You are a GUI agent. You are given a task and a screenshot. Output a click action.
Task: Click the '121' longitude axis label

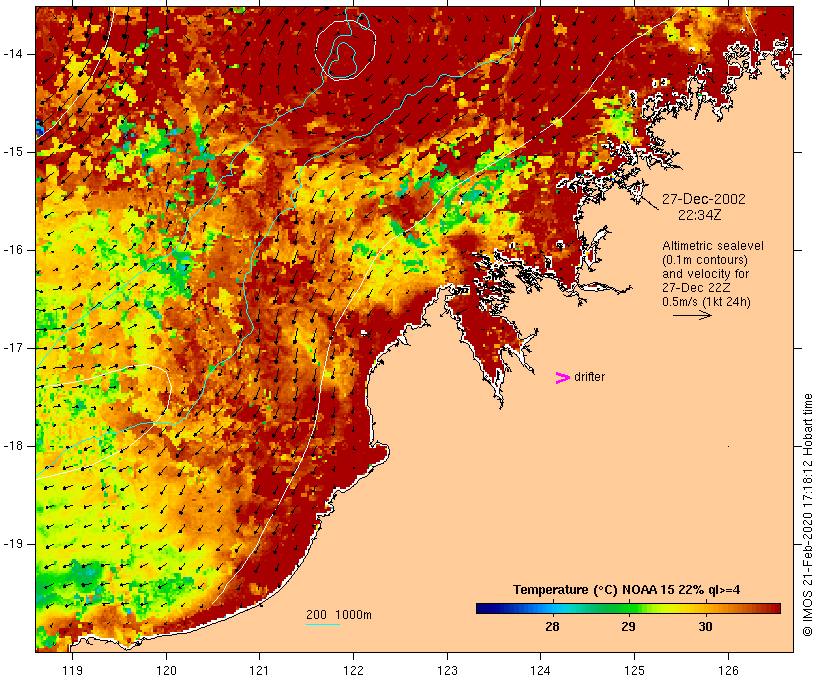[259, 670]
